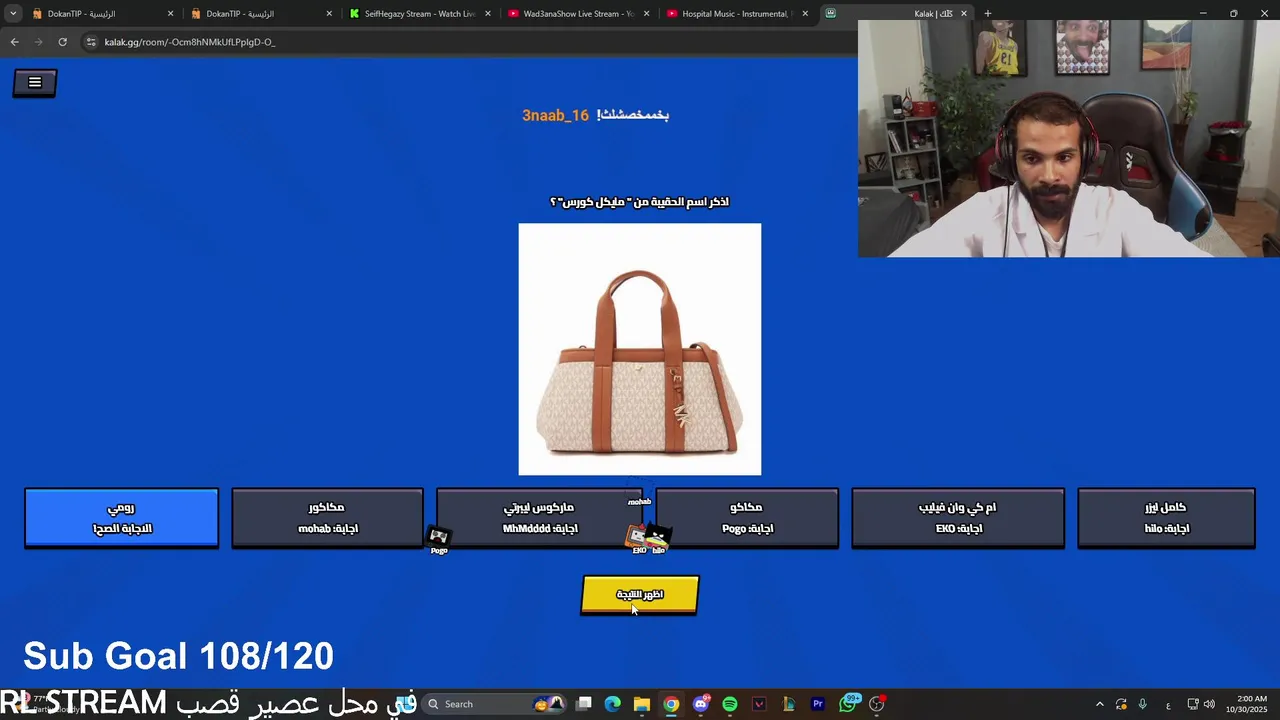Close the Hospital Music tab
The image size is (1280, 720).
(805, 14)
